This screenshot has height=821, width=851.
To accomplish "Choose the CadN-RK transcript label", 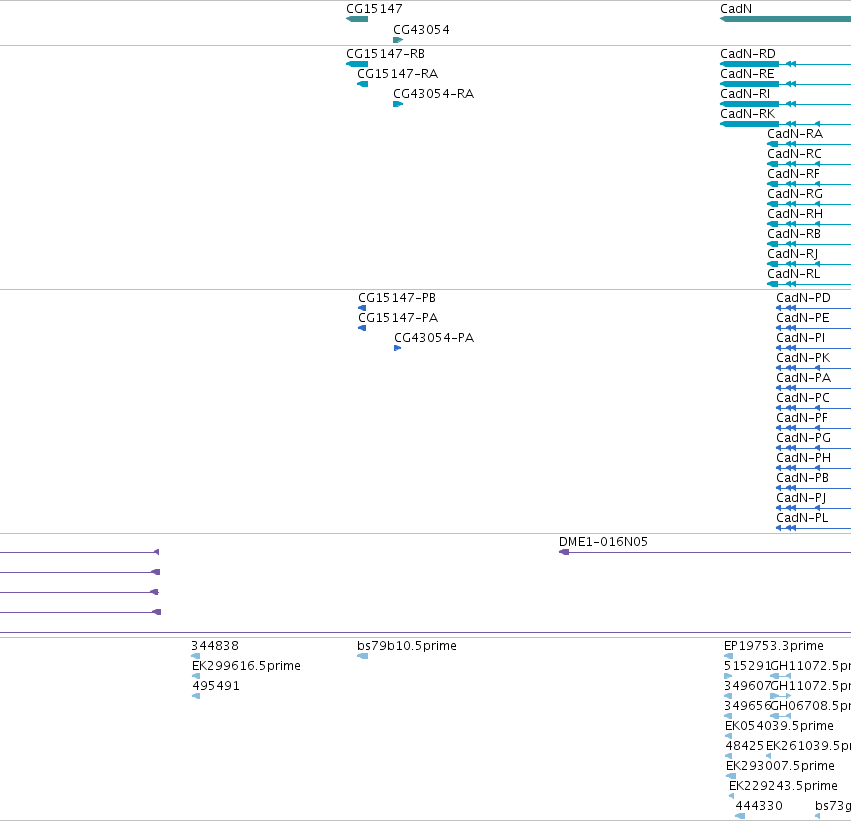I will [x=748, y=114].
